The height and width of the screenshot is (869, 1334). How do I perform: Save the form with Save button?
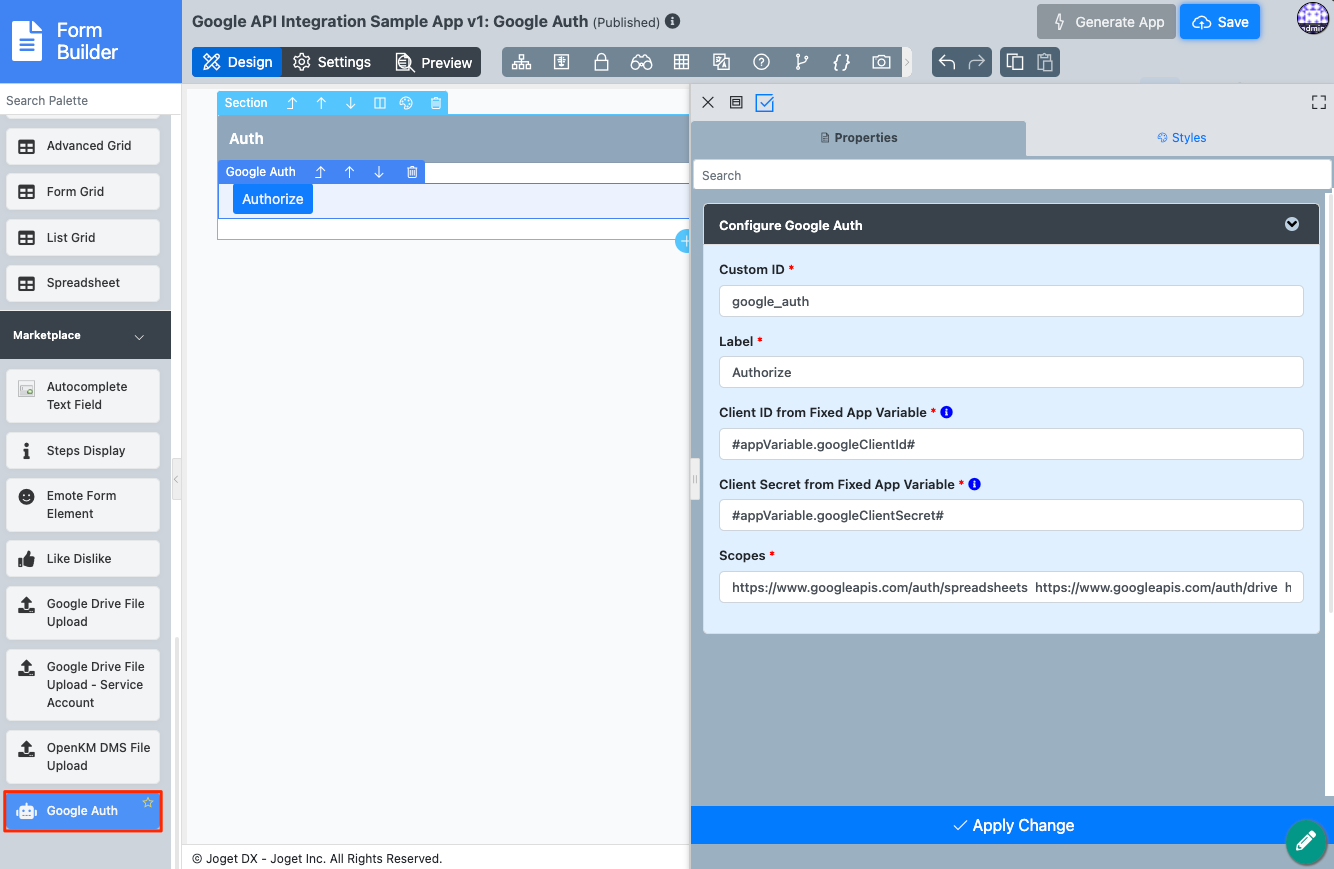[x=1220, y=22]
